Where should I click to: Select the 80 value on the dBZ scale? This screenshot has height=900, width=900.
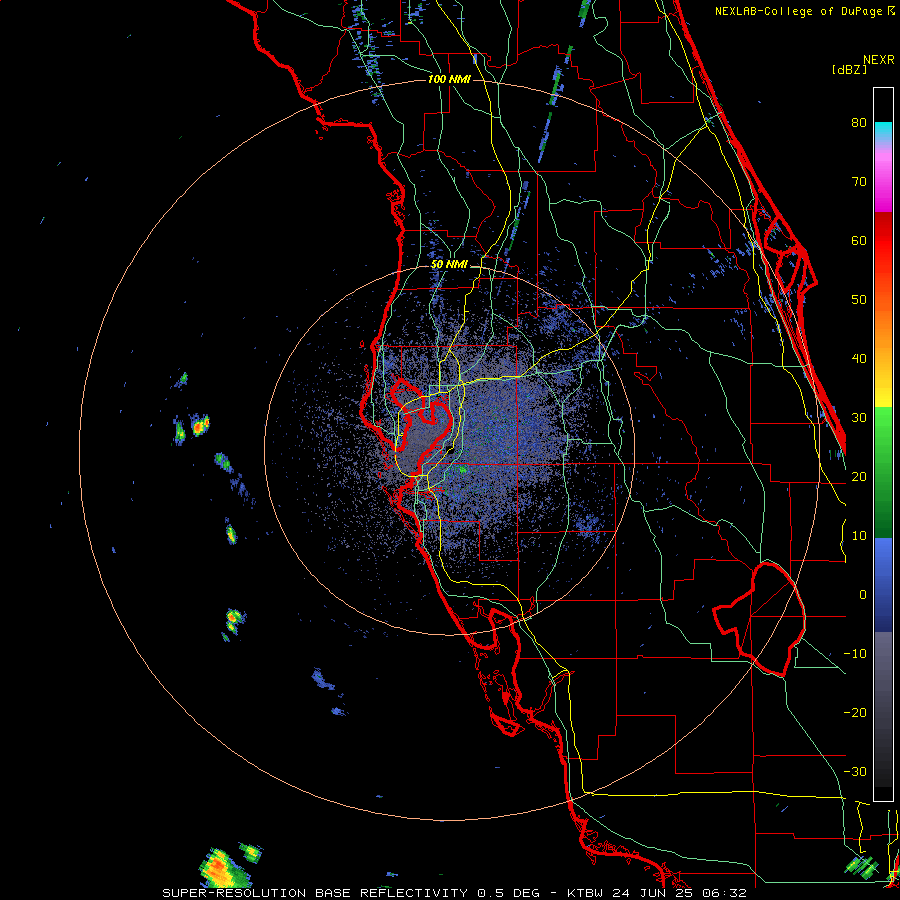tap(859, 123)
